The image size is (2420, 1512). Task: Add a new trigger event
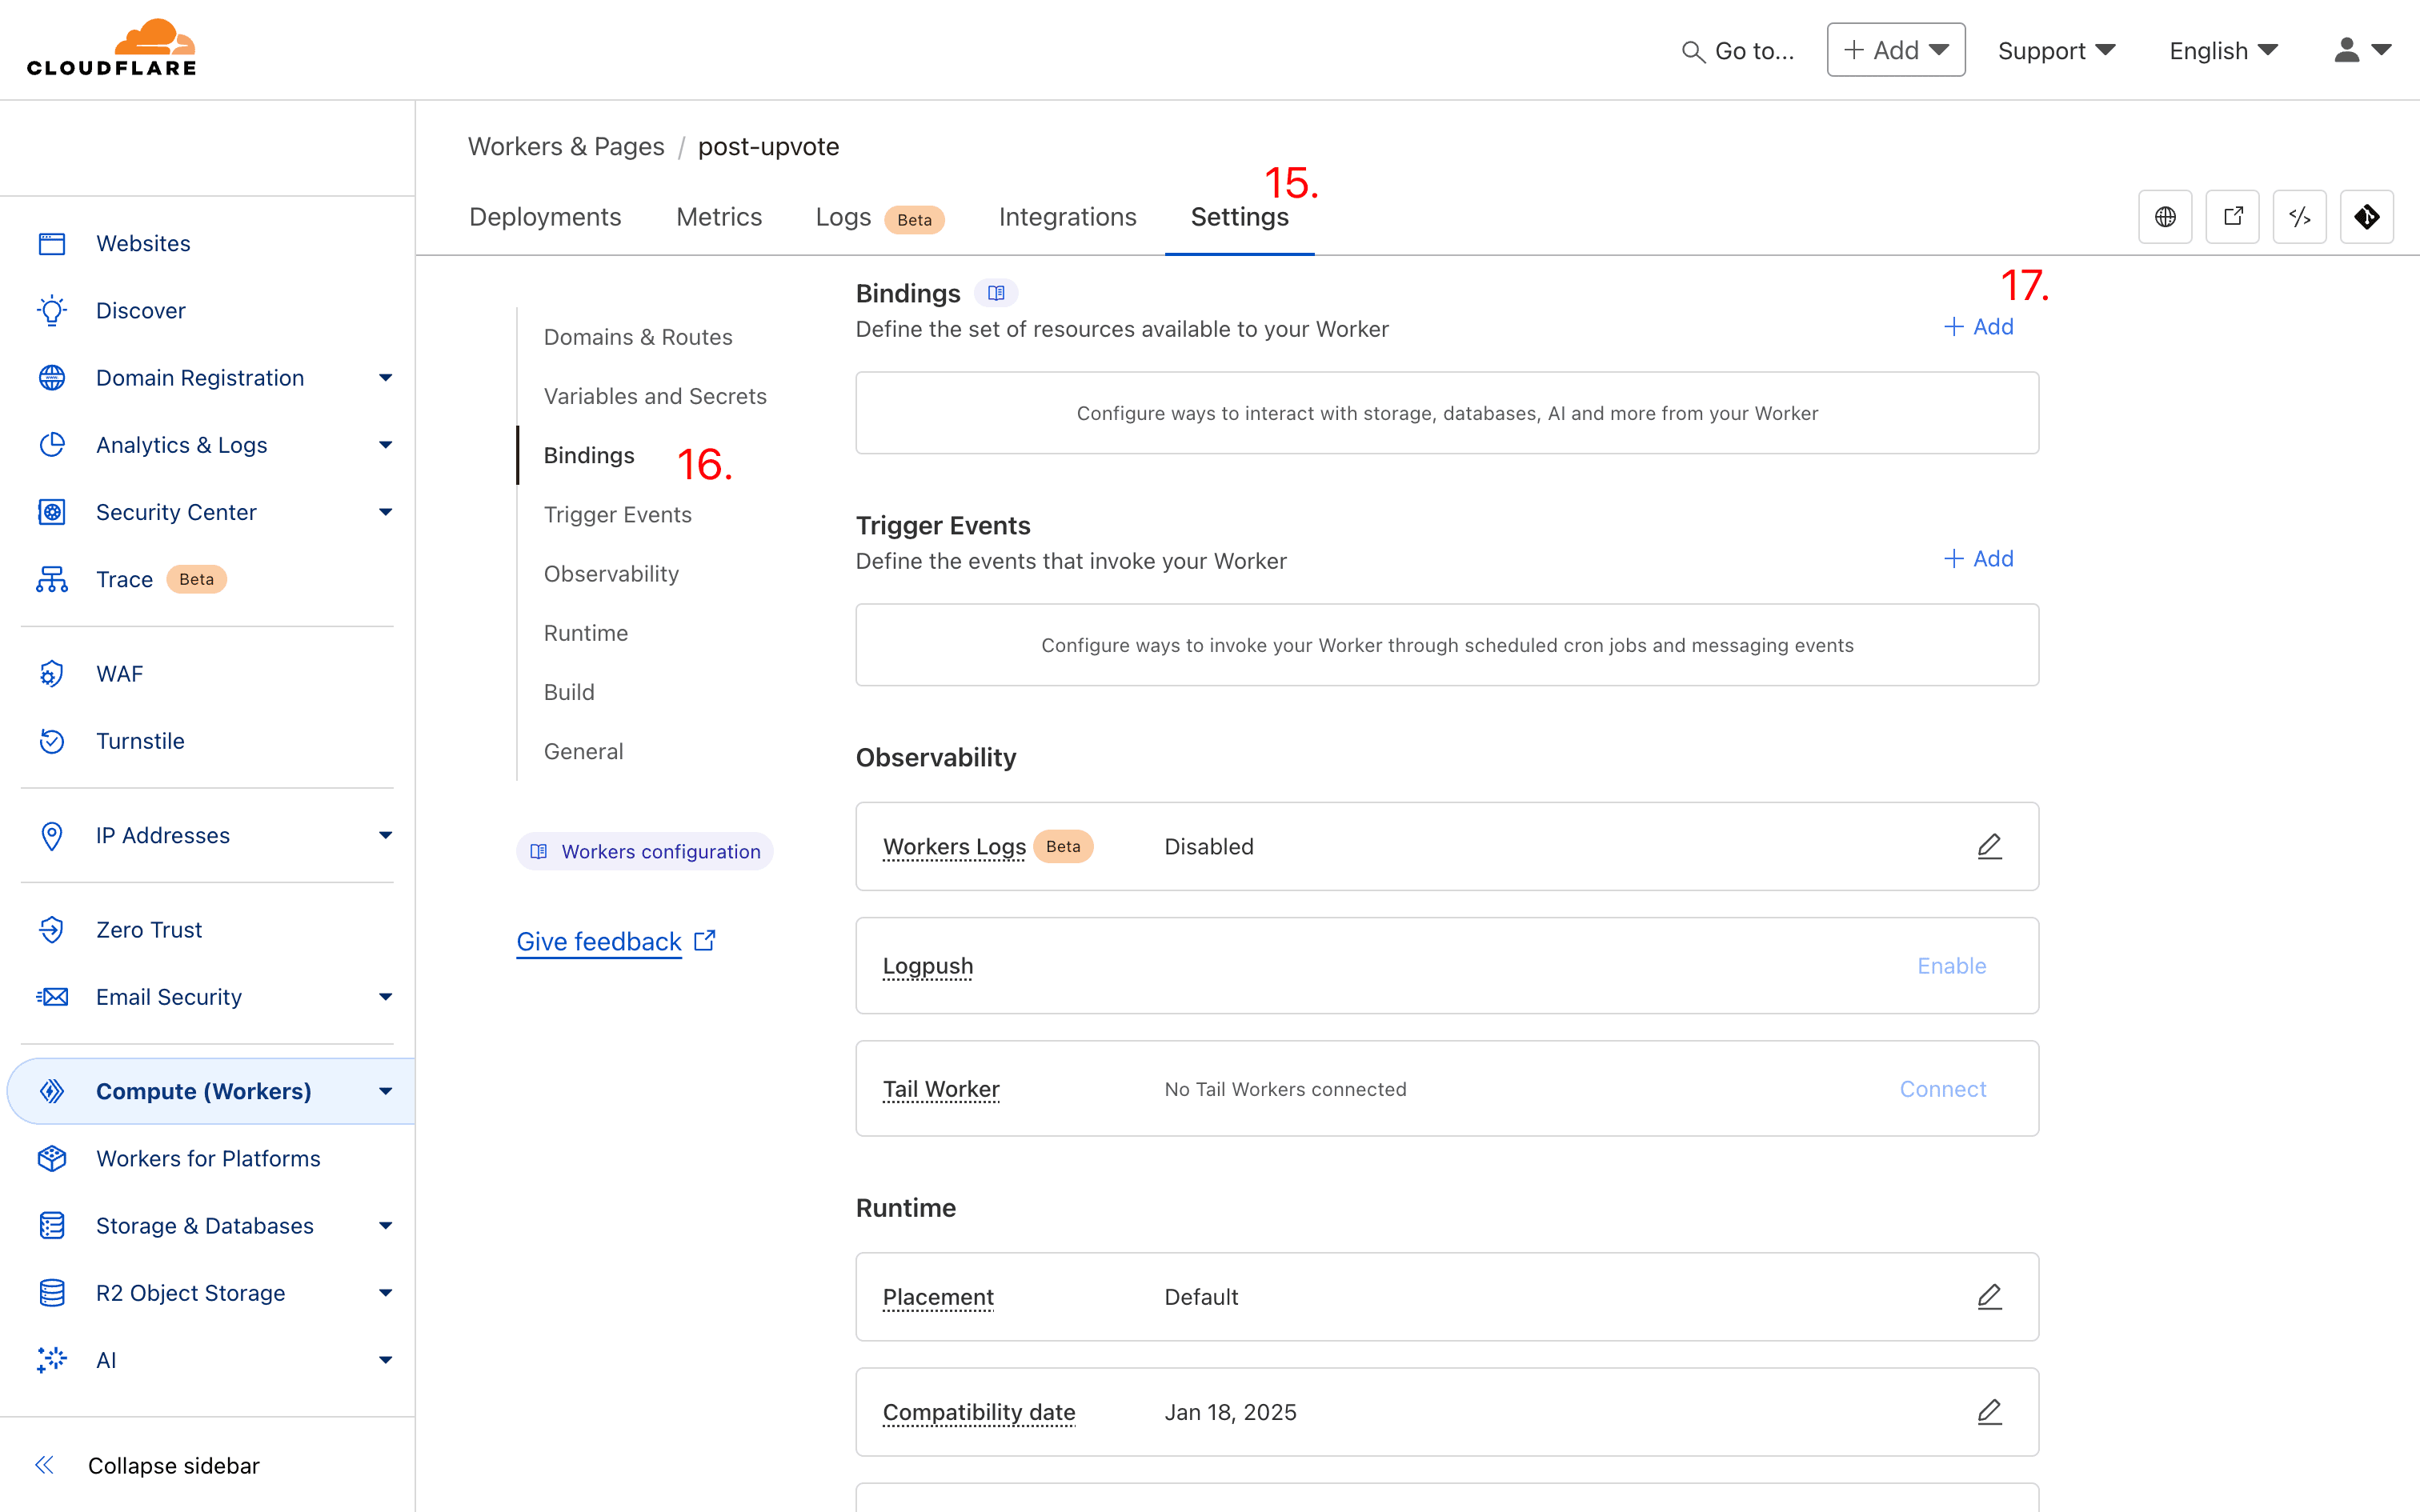tap(1978, 558)
